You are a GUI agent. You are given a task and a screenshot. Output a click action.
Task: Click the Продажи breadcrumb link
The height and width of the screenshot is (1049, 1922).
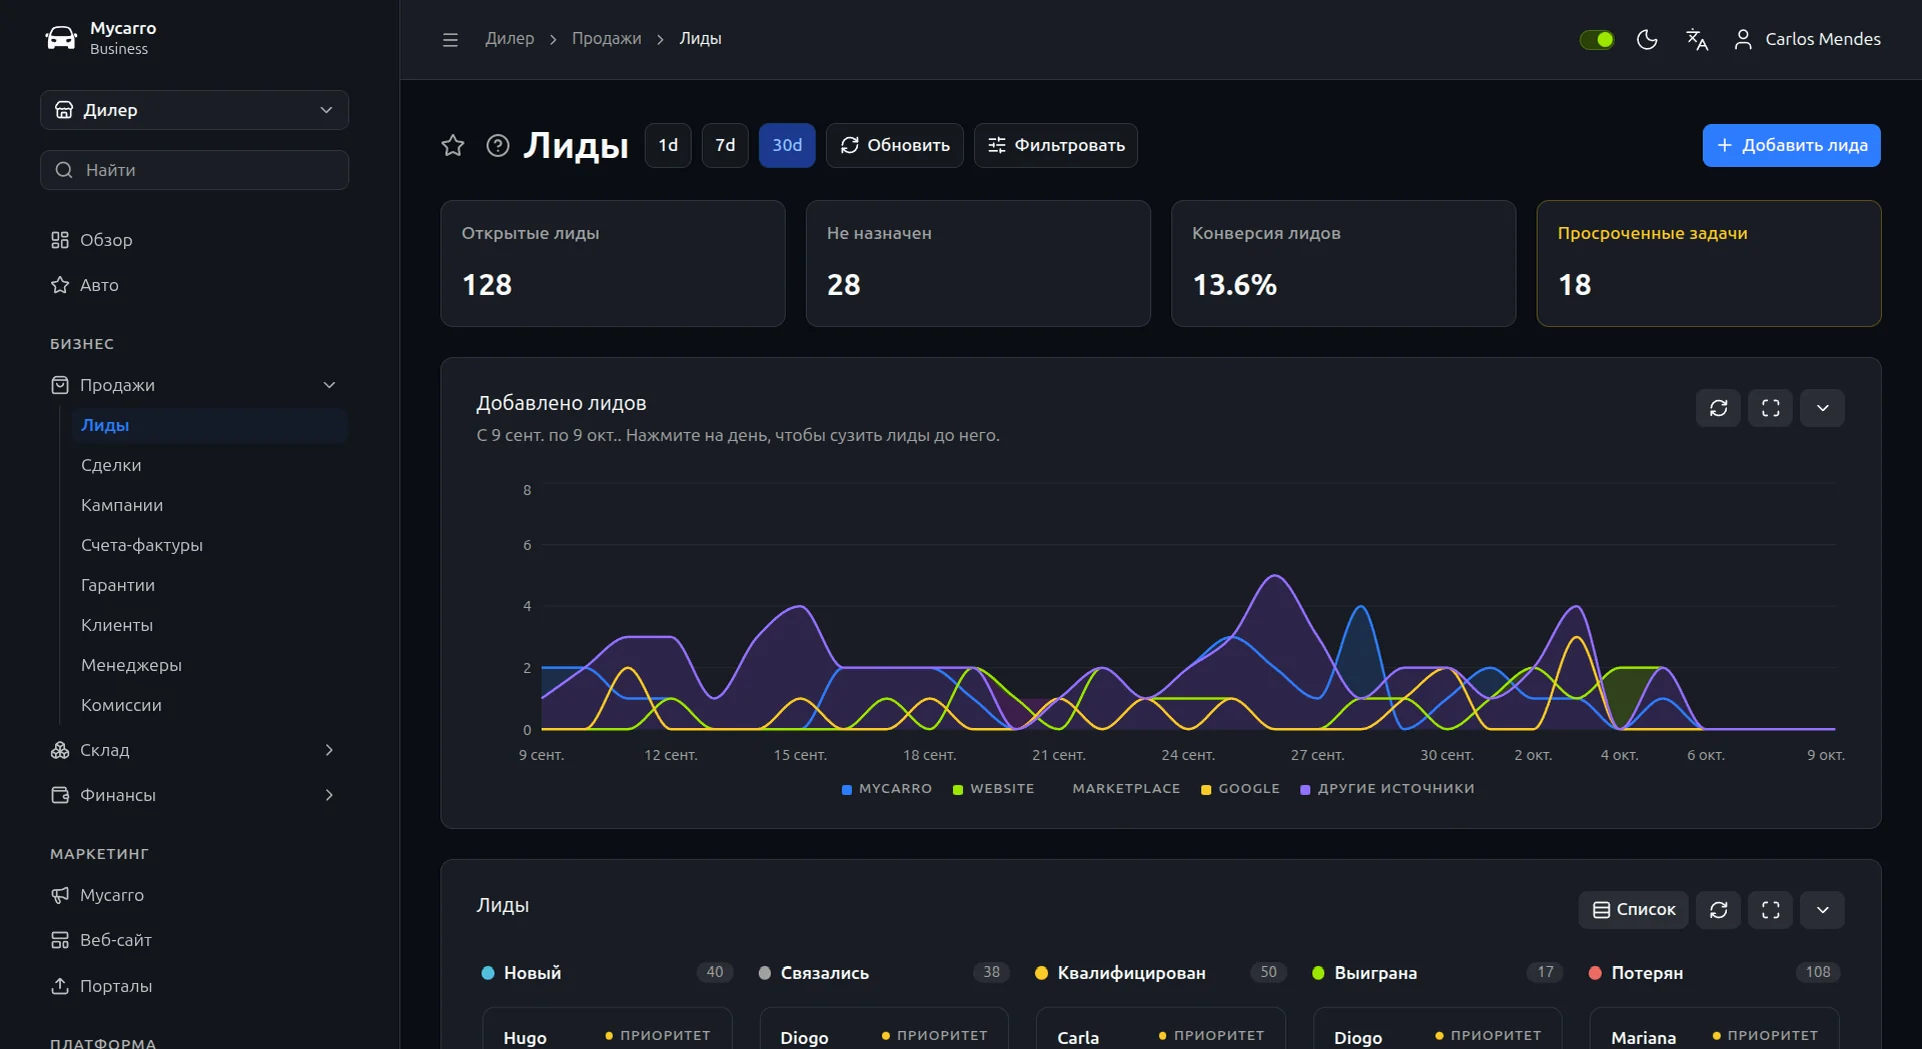pos(606,39)
